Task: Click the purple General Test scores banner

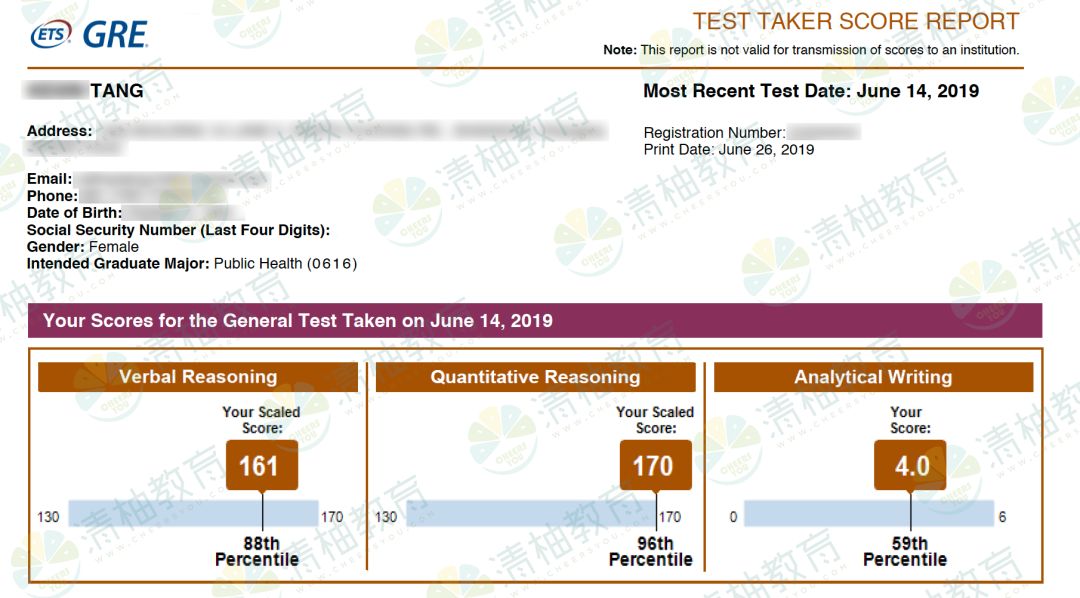Action: 534,320
